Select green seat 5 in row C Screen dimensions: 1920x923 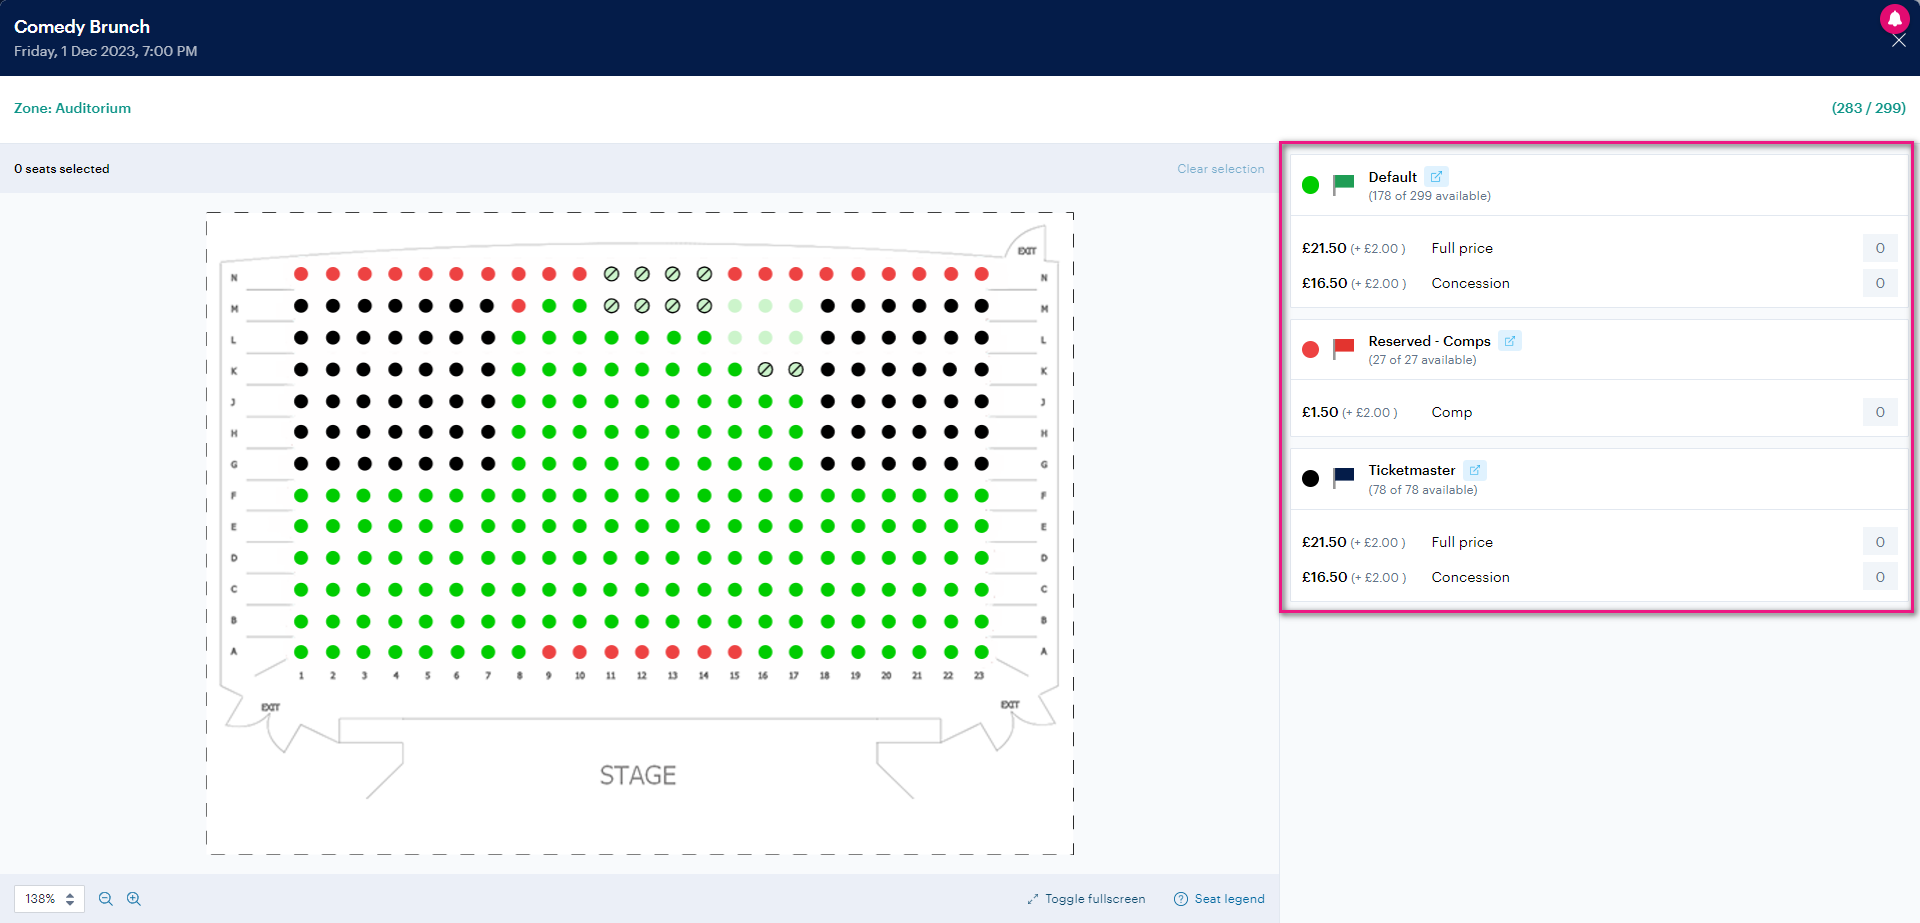pos(425,590)
